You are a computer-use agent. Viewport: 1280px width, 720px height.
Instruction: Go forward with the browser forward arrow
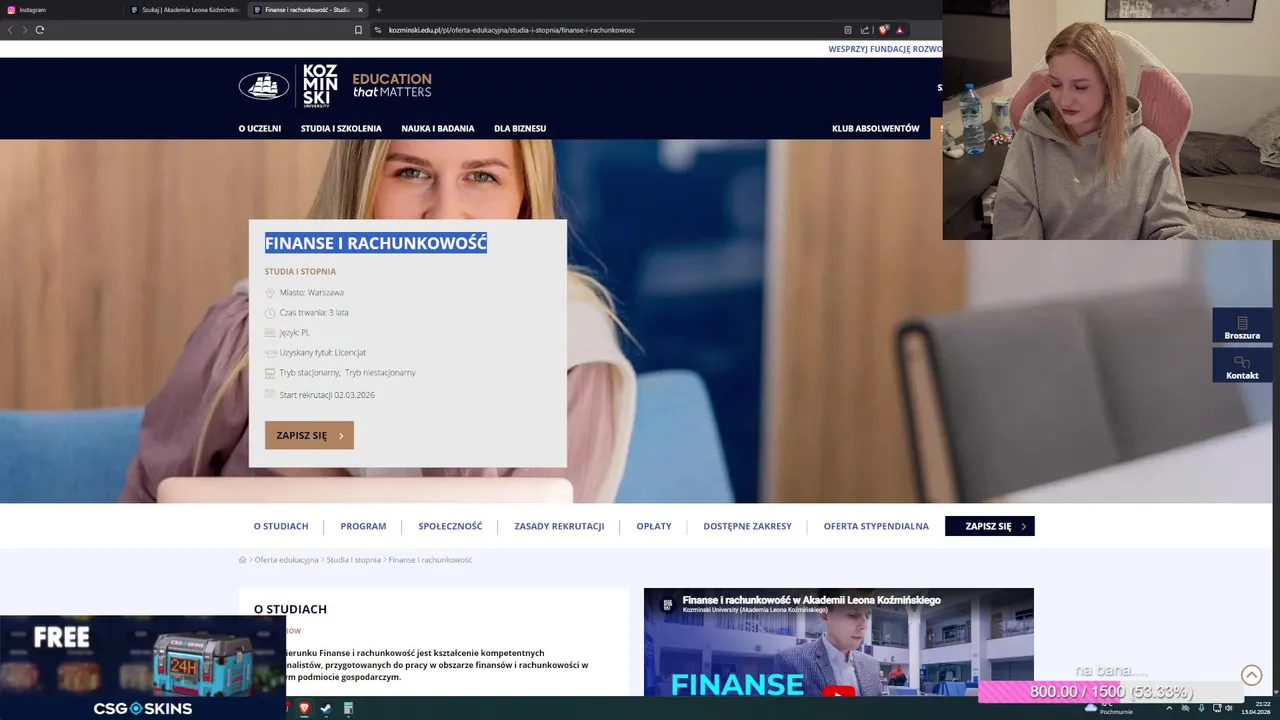(25, 30)
